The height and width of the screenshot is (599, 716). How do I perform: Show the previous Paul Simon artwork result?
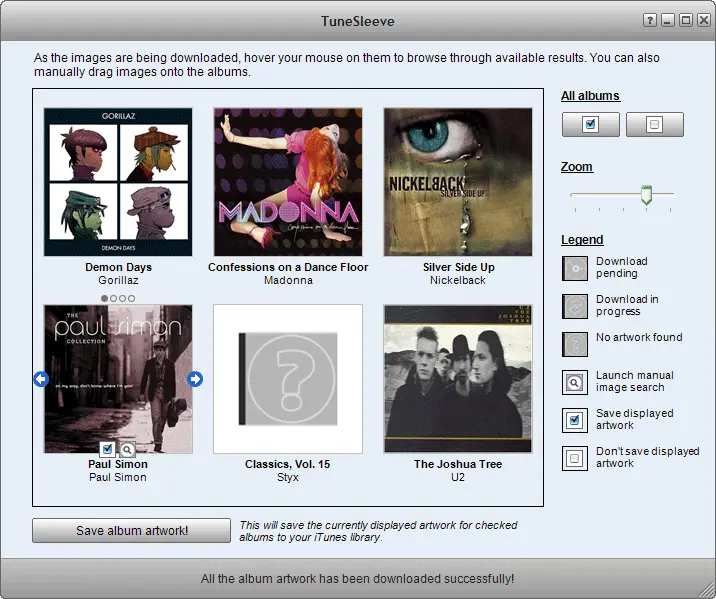pos(41,379)
